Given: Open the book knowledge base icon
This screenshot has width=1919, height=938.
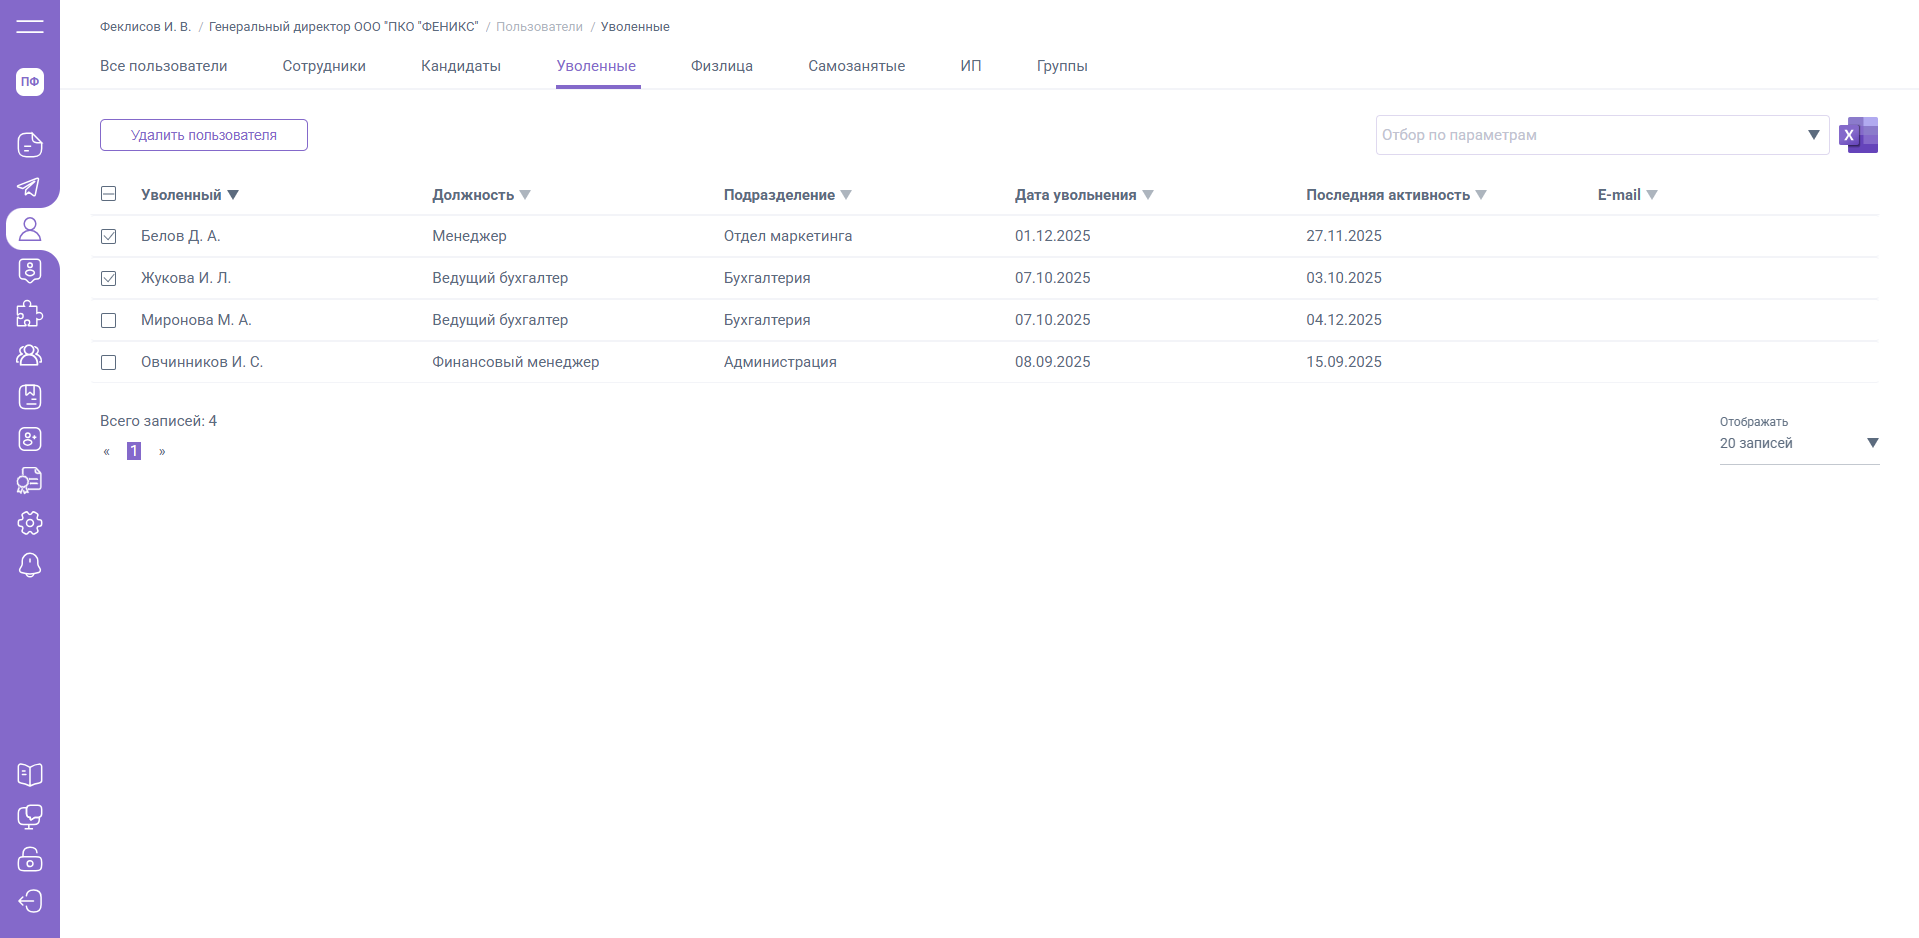Looking at the screenshot, I should [x=30, y=775].
